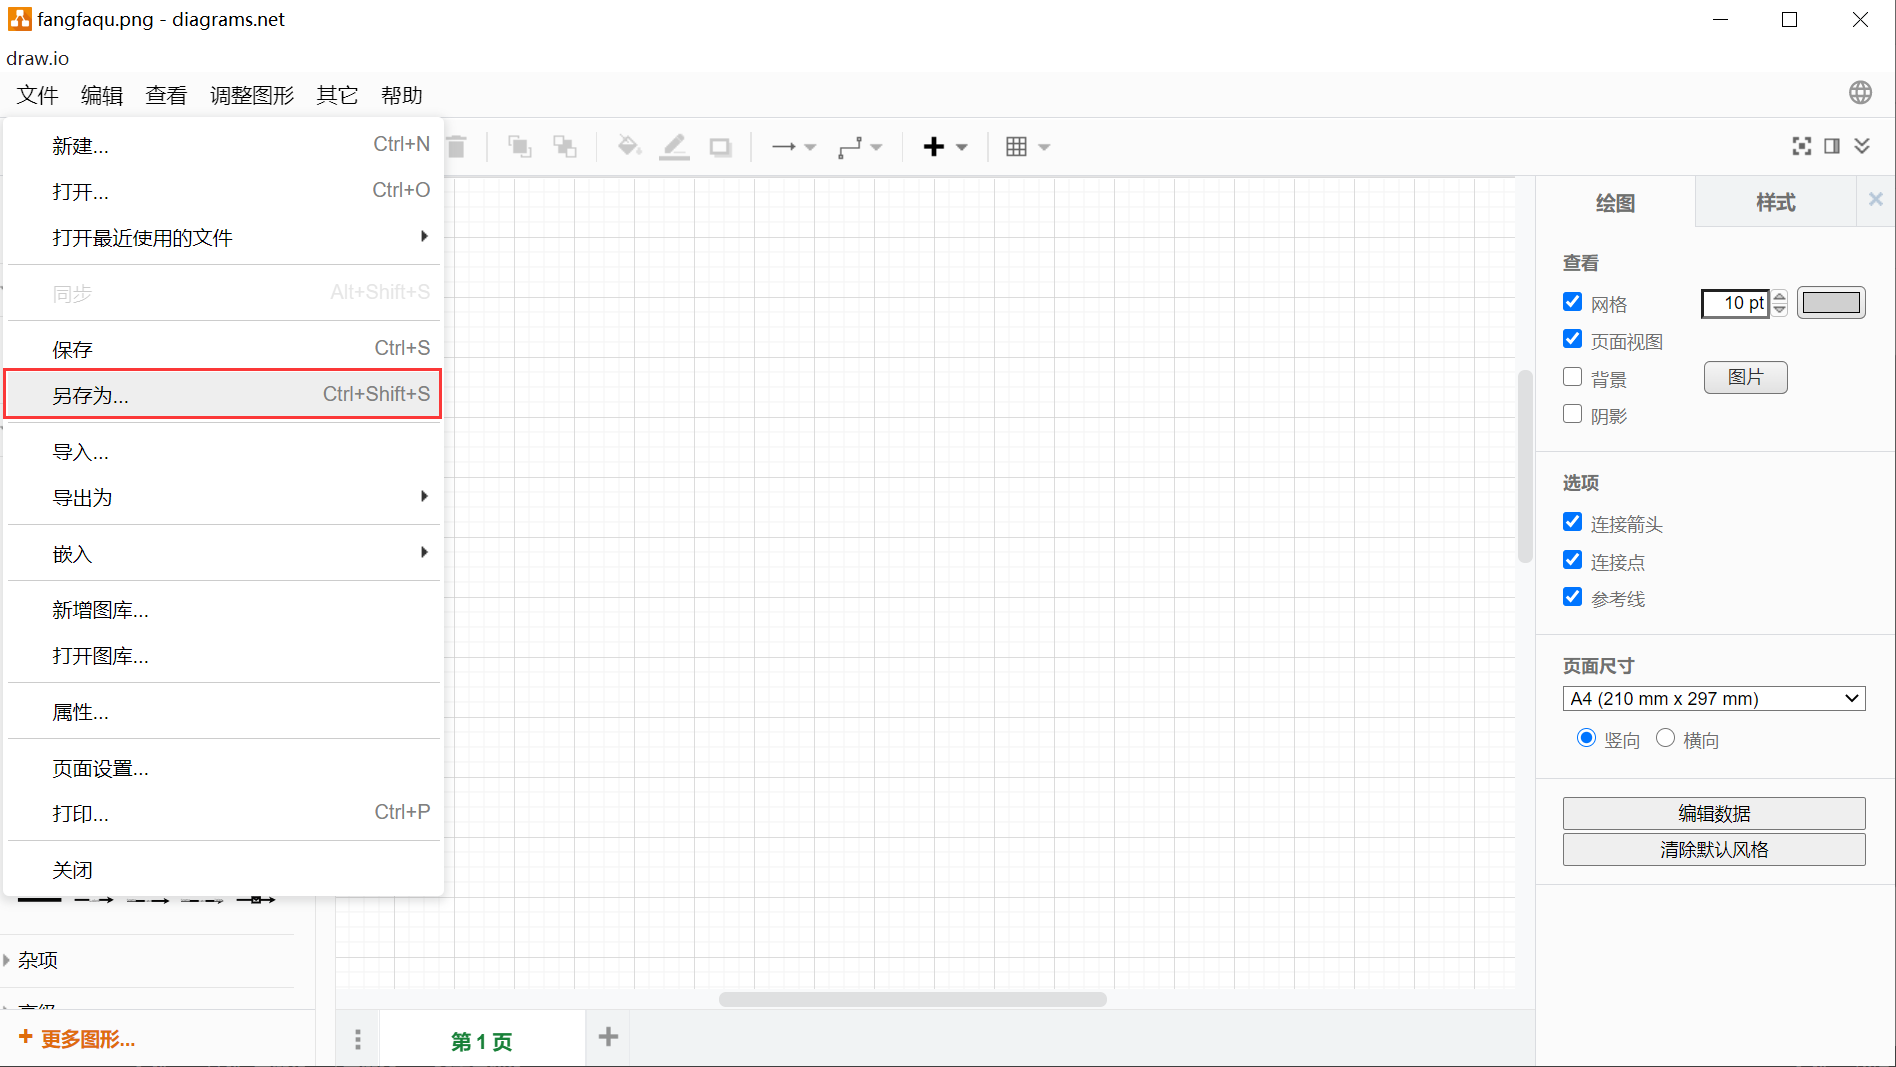Screen dimensions: 1896x1067
Task: Select the 横向 radio button
Action: coord(1665,738)
